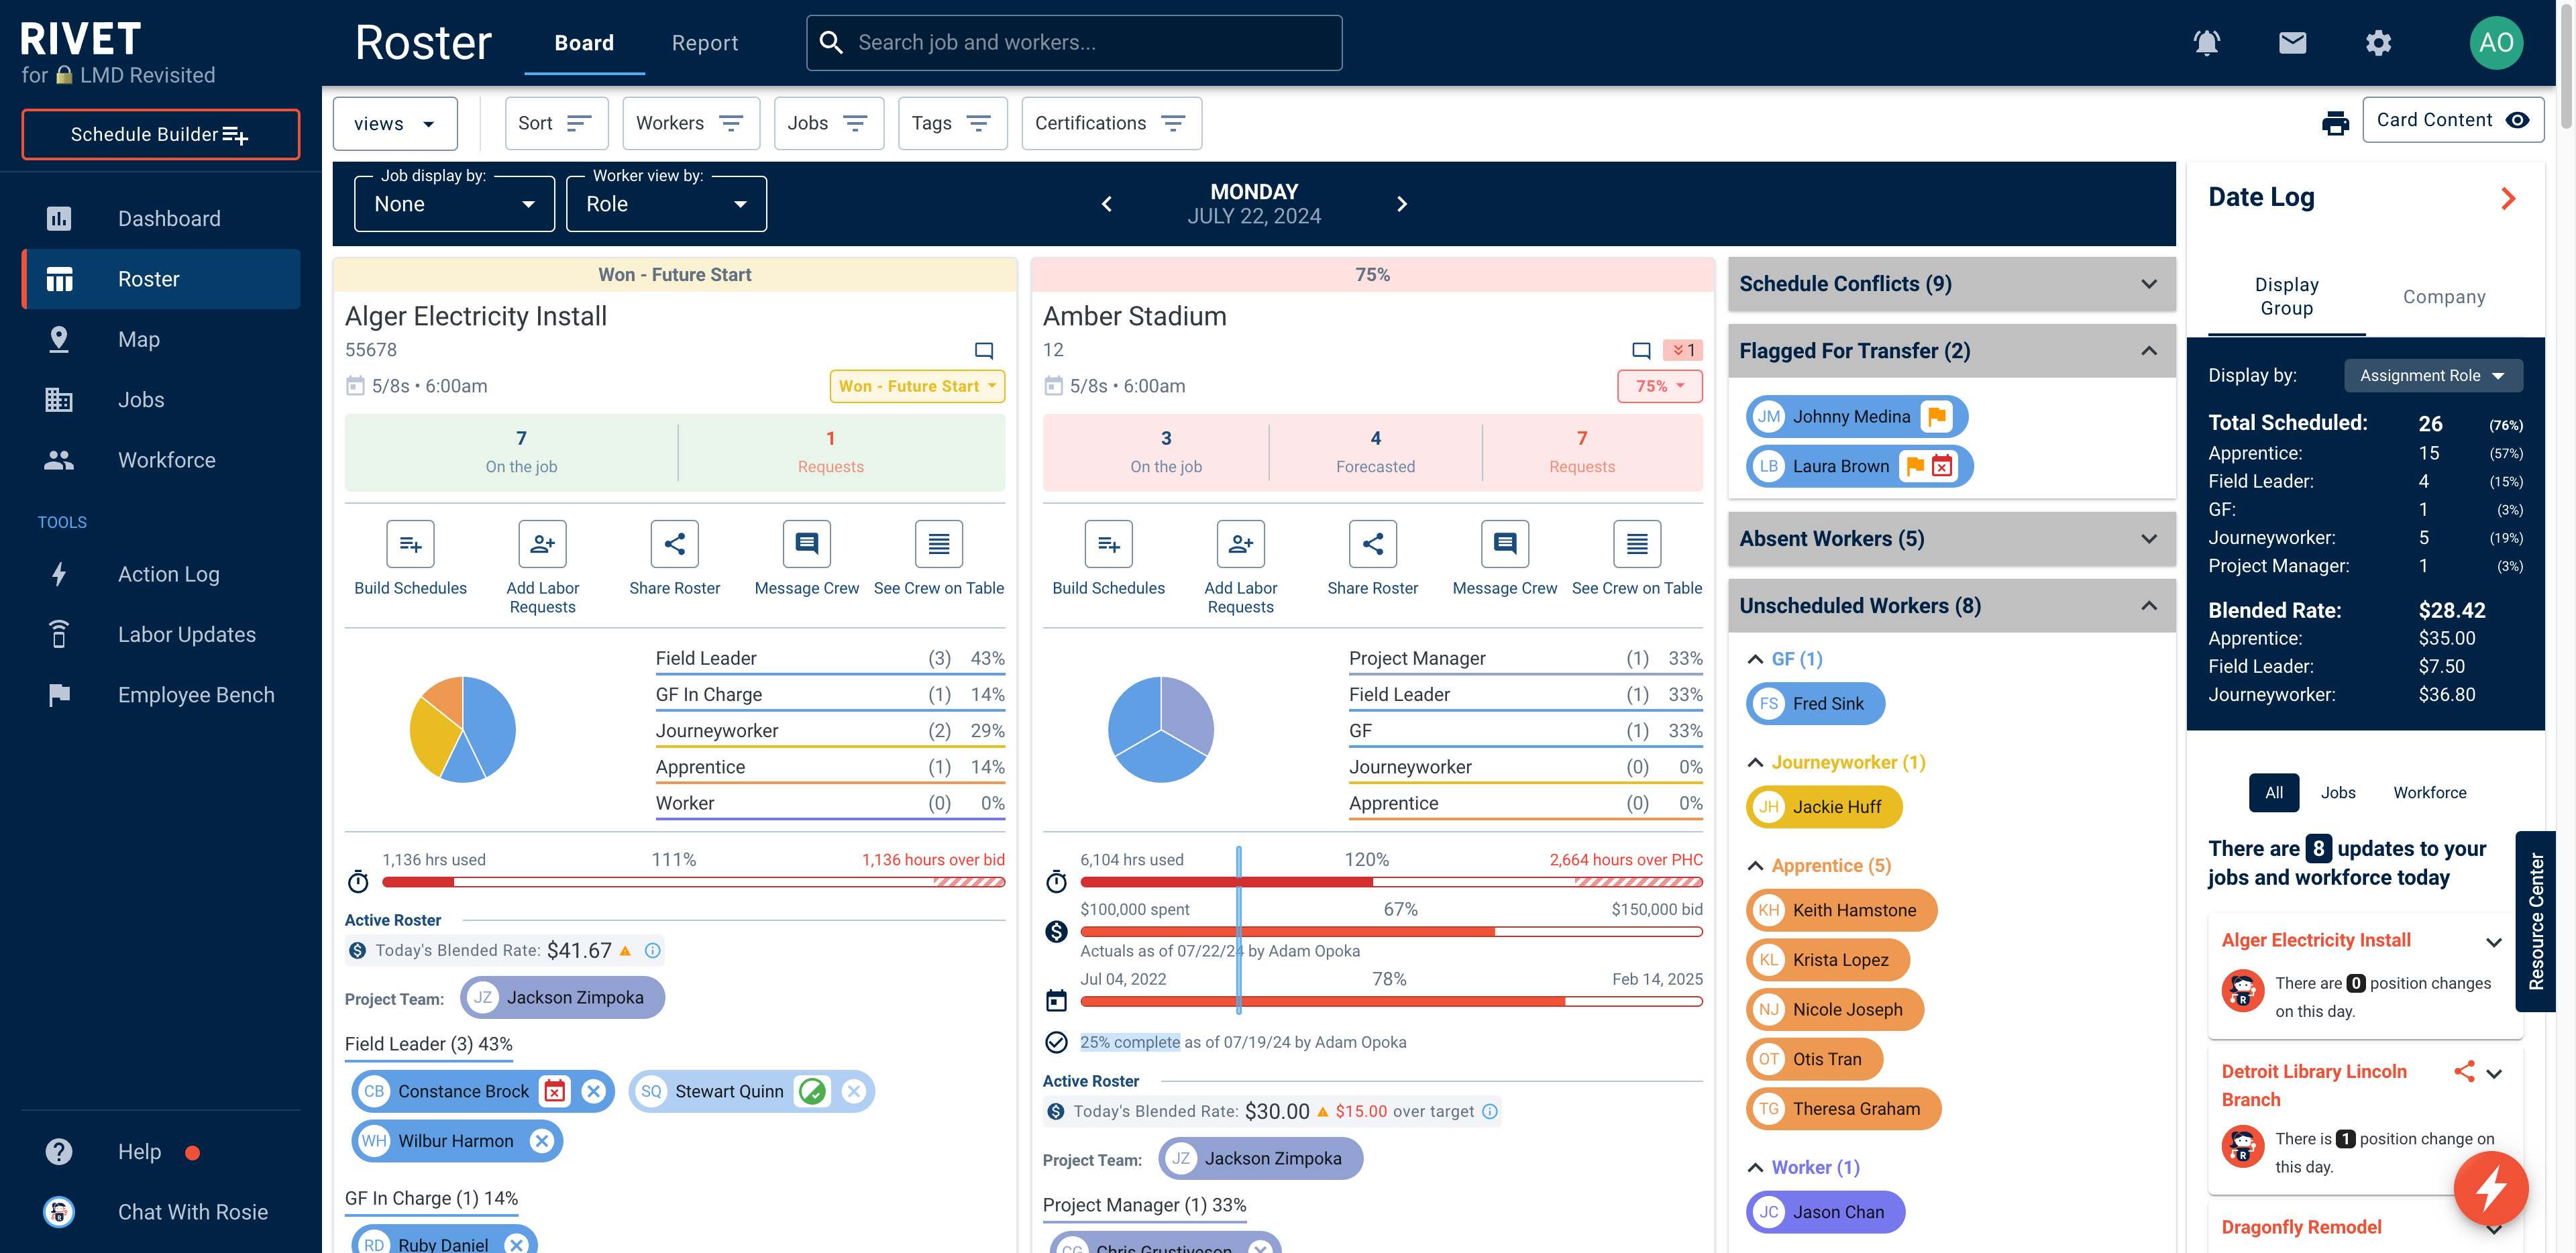This screenshot has width=2576, height=1253.
Task: Open the mail envelope icon
Action: pos(2292,43)
